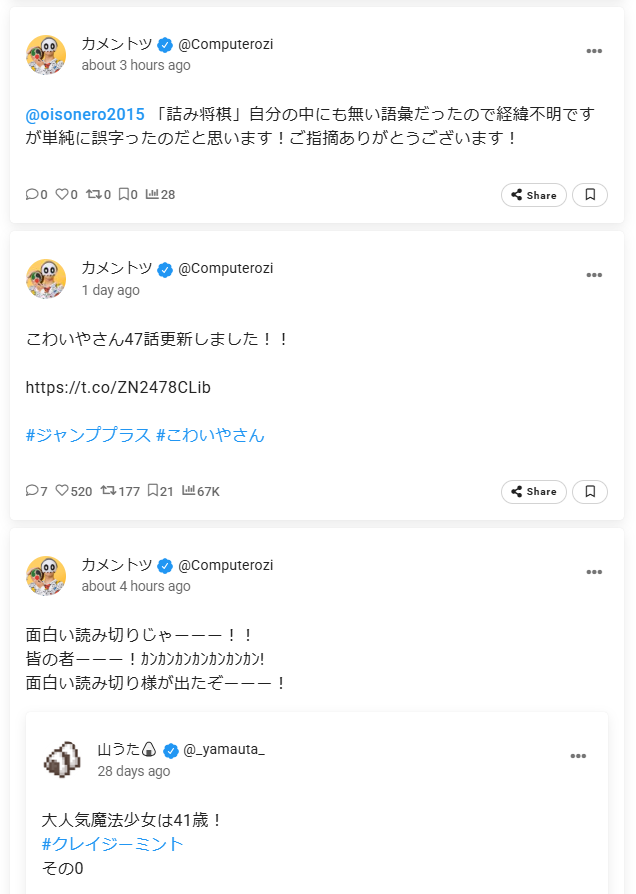The height and width of the screenshot is (894, 636).
Task: Open the 山うた profile avatar in quoted post
Action: (x=62, y=759)
